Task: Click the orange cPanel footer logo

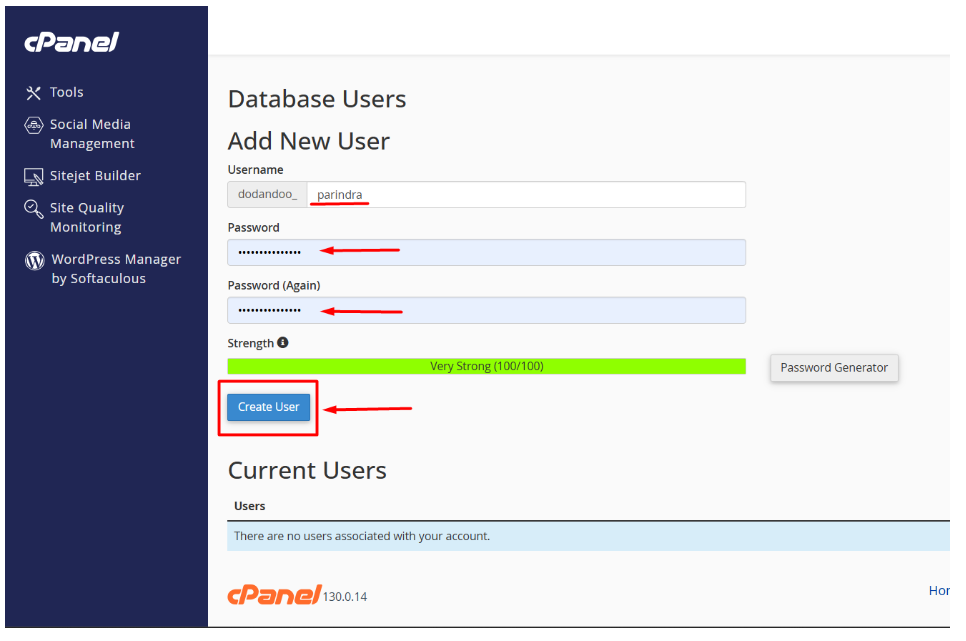Action: pos(273,595)
